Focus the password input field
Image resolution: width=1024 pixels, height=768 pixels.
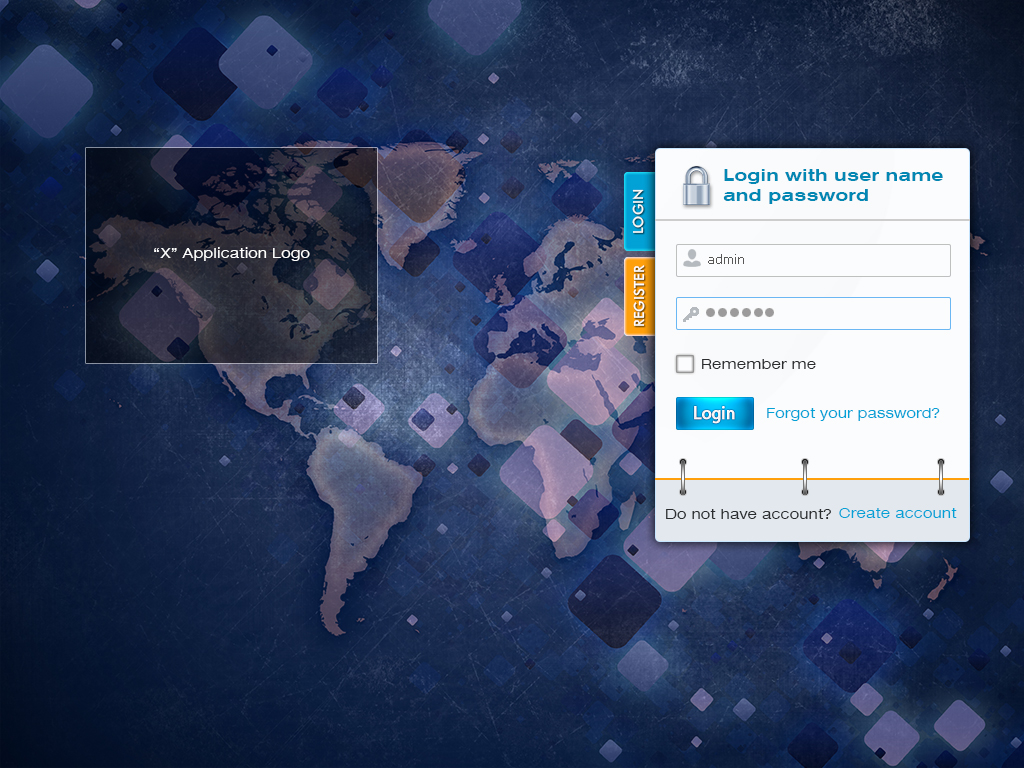(x=813, y=313)
